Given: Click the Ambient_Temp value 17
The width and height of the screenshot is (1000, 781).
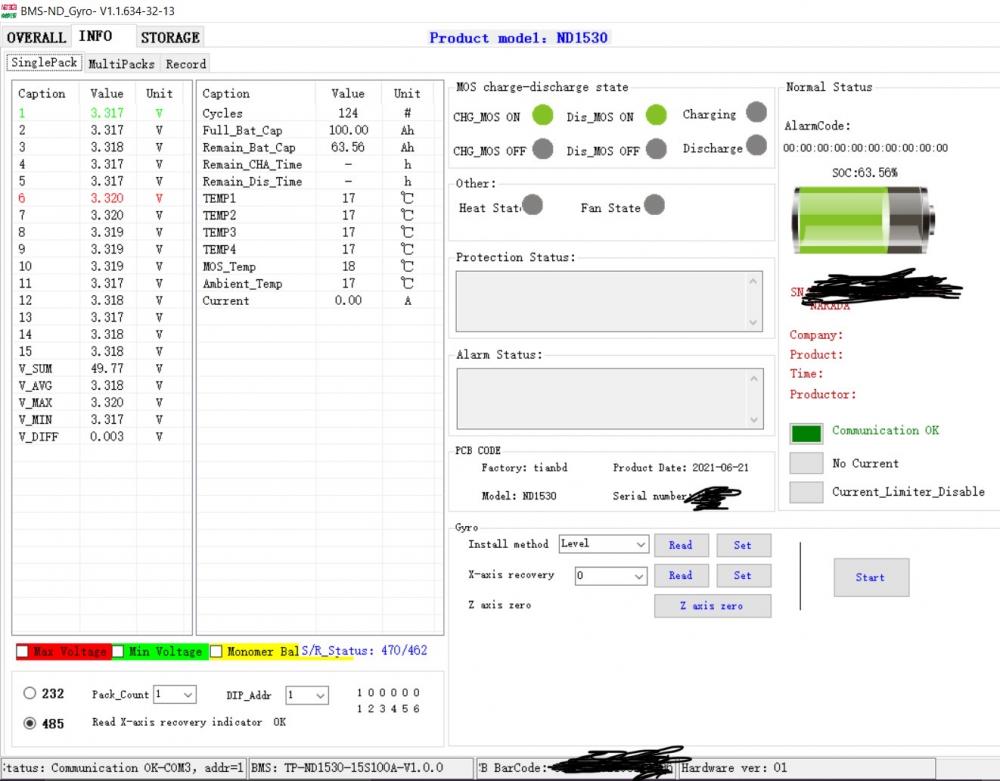Looking at the screenshot, I should (348, 283).
